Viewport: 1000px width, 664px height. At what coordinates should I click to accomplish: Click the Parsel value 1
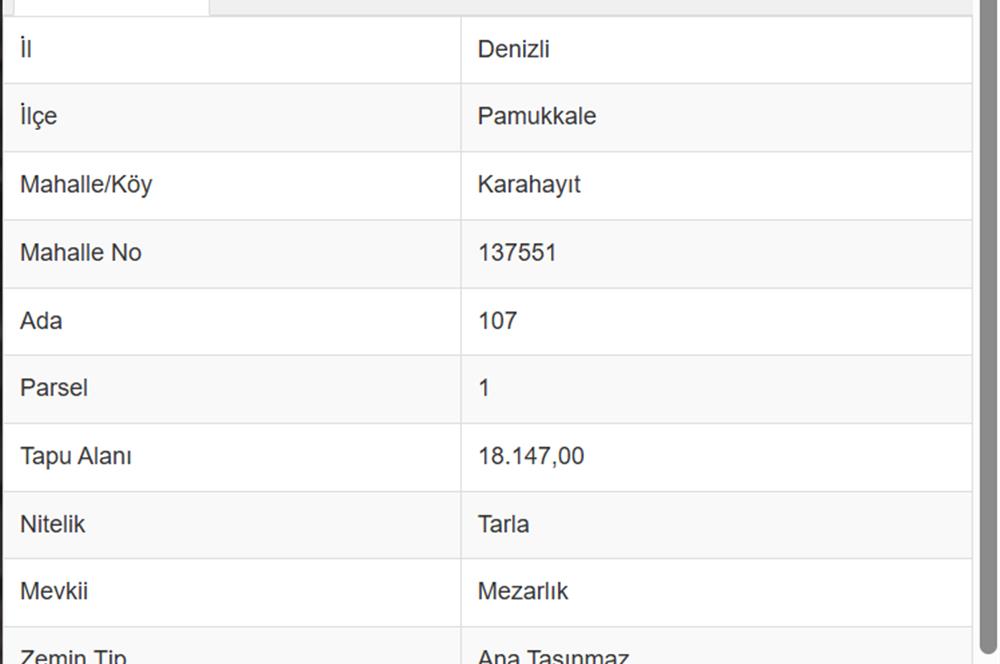pos(484,388)
